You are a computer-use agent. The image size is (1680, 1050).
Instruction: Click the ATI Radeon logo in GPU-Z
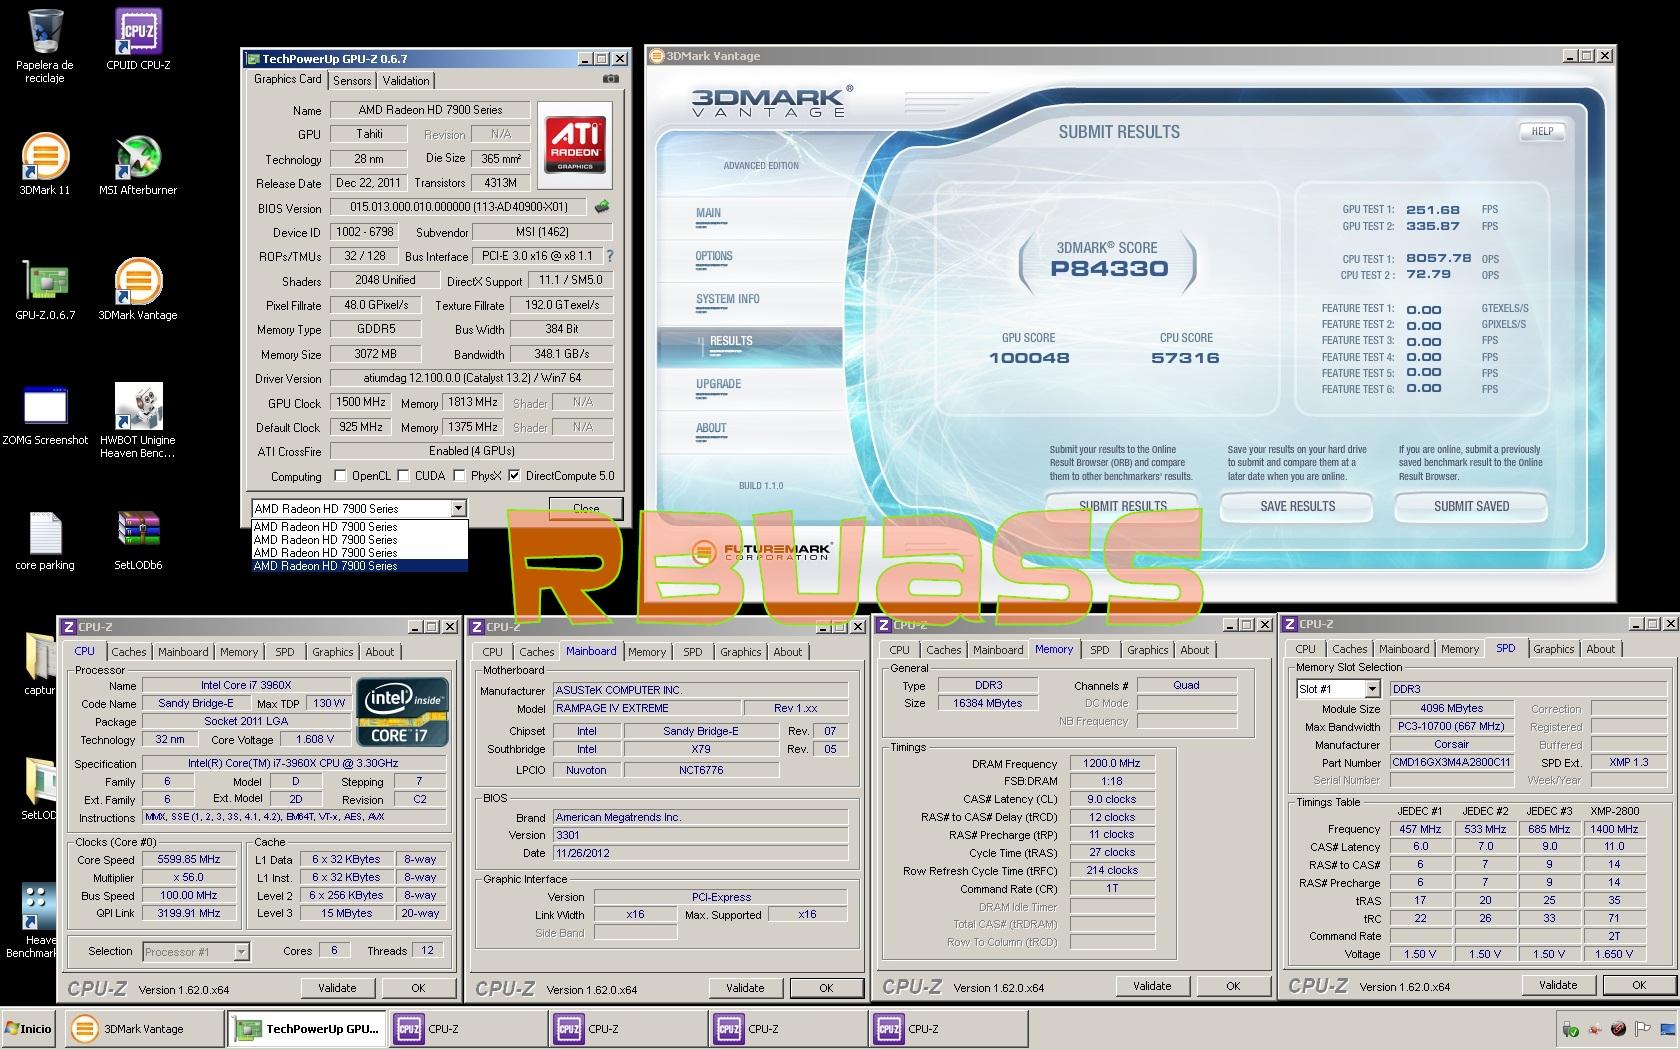[x=575, y=143]
